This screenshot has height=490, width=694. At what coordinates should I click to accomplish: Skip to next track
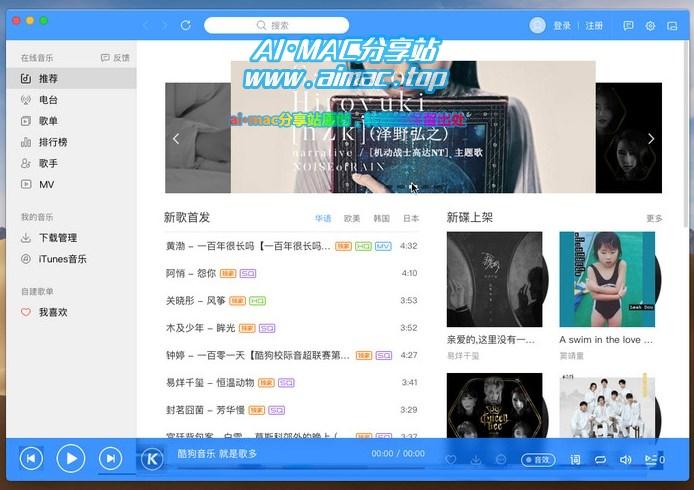(111, 459)
